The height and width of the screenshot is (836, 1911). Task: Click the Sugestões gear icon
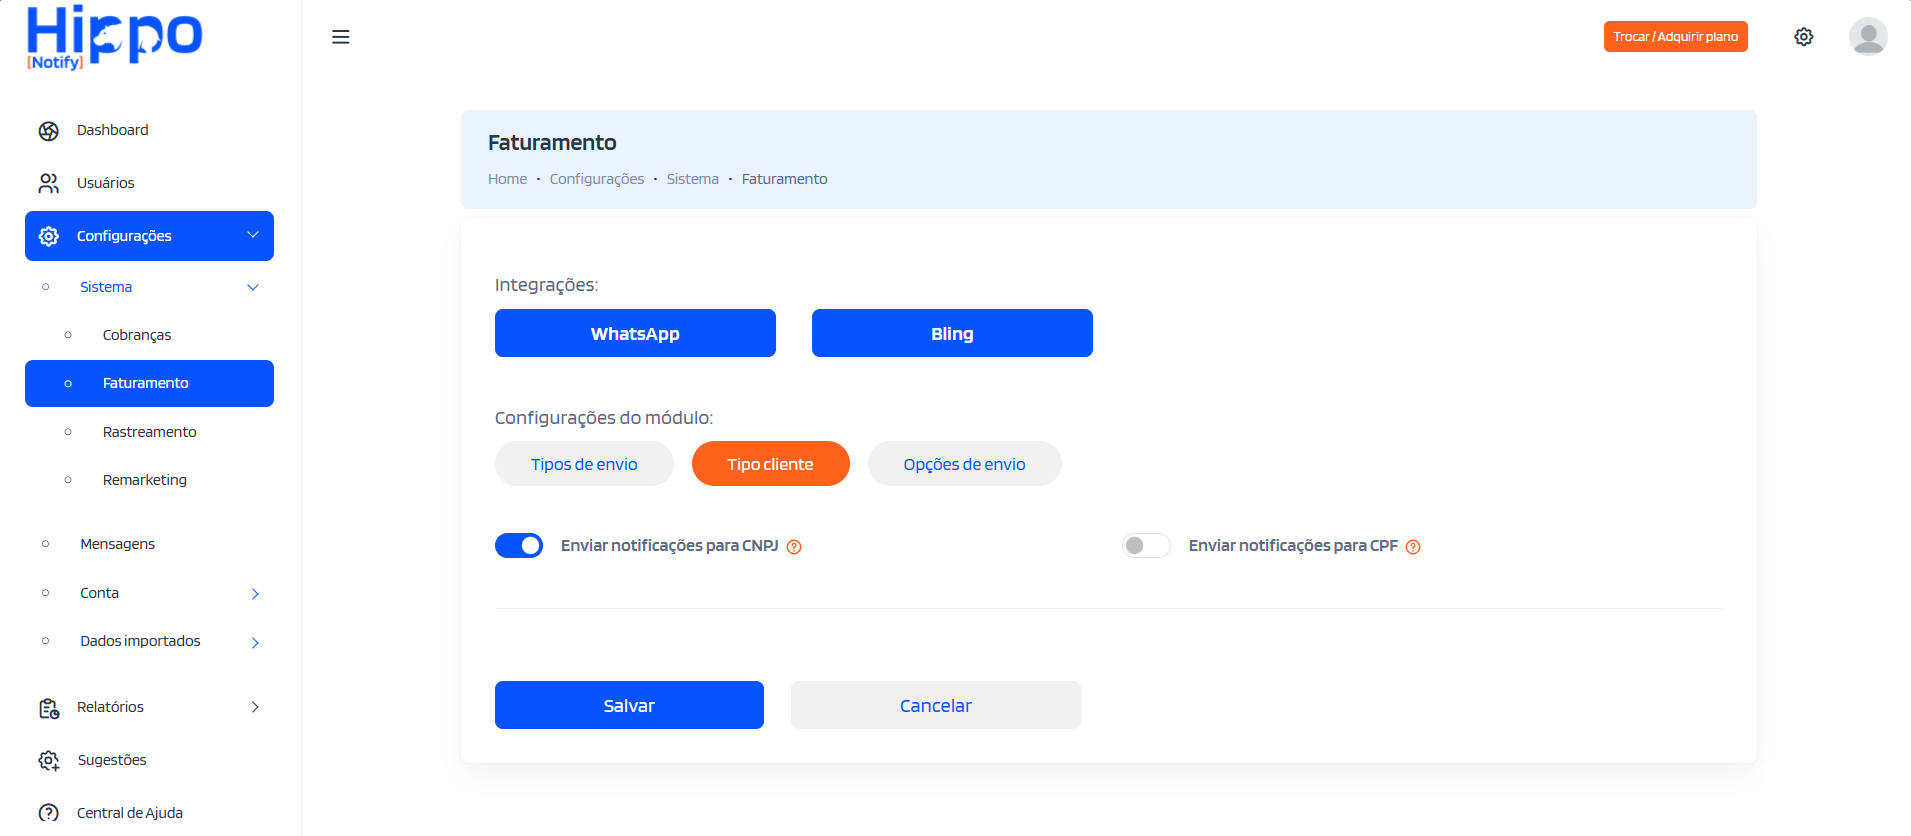[x=48, y=761]
